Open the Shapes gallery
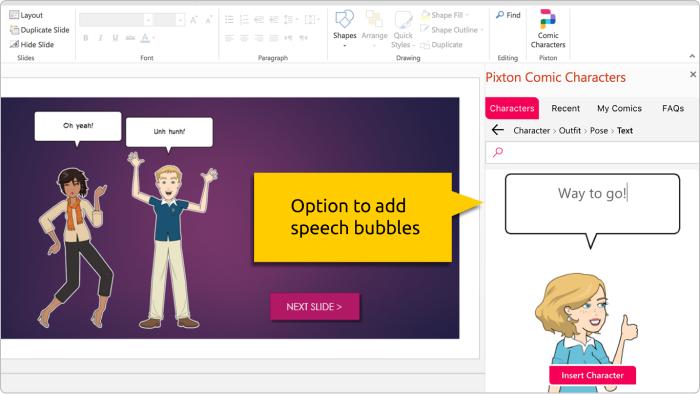The height and width of the screenshot is (394, 700). (345, 28)
